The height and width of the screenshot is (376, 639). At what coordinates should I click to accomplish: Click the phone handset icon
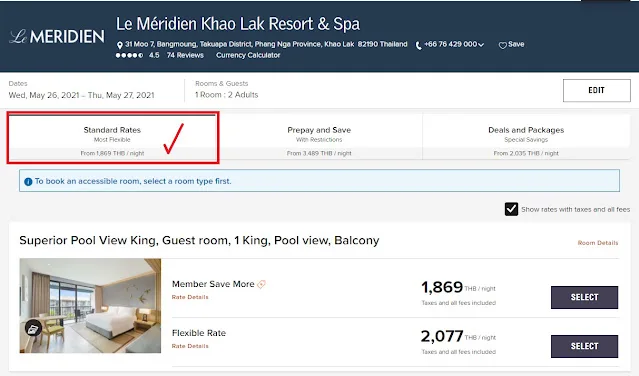[419, 45]
